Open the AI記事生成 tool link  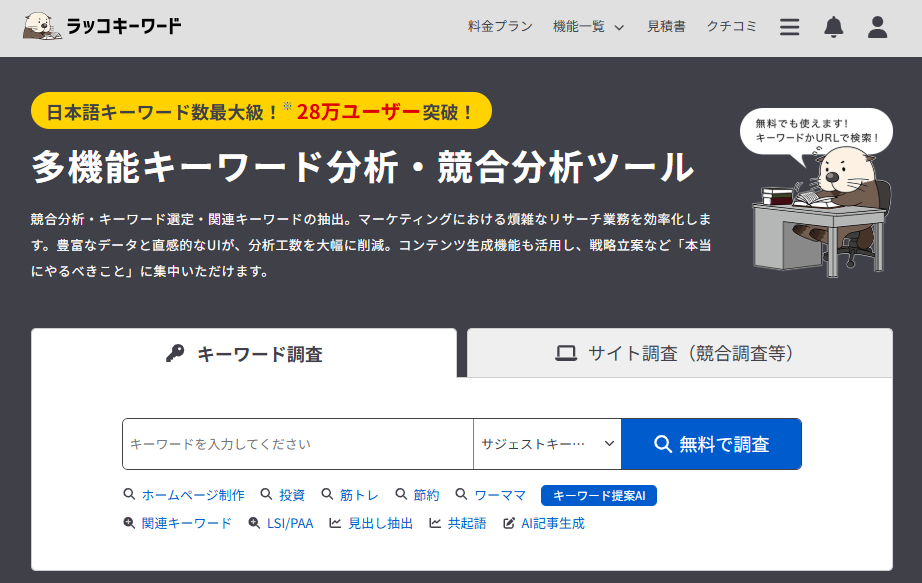tap(552, 523)
